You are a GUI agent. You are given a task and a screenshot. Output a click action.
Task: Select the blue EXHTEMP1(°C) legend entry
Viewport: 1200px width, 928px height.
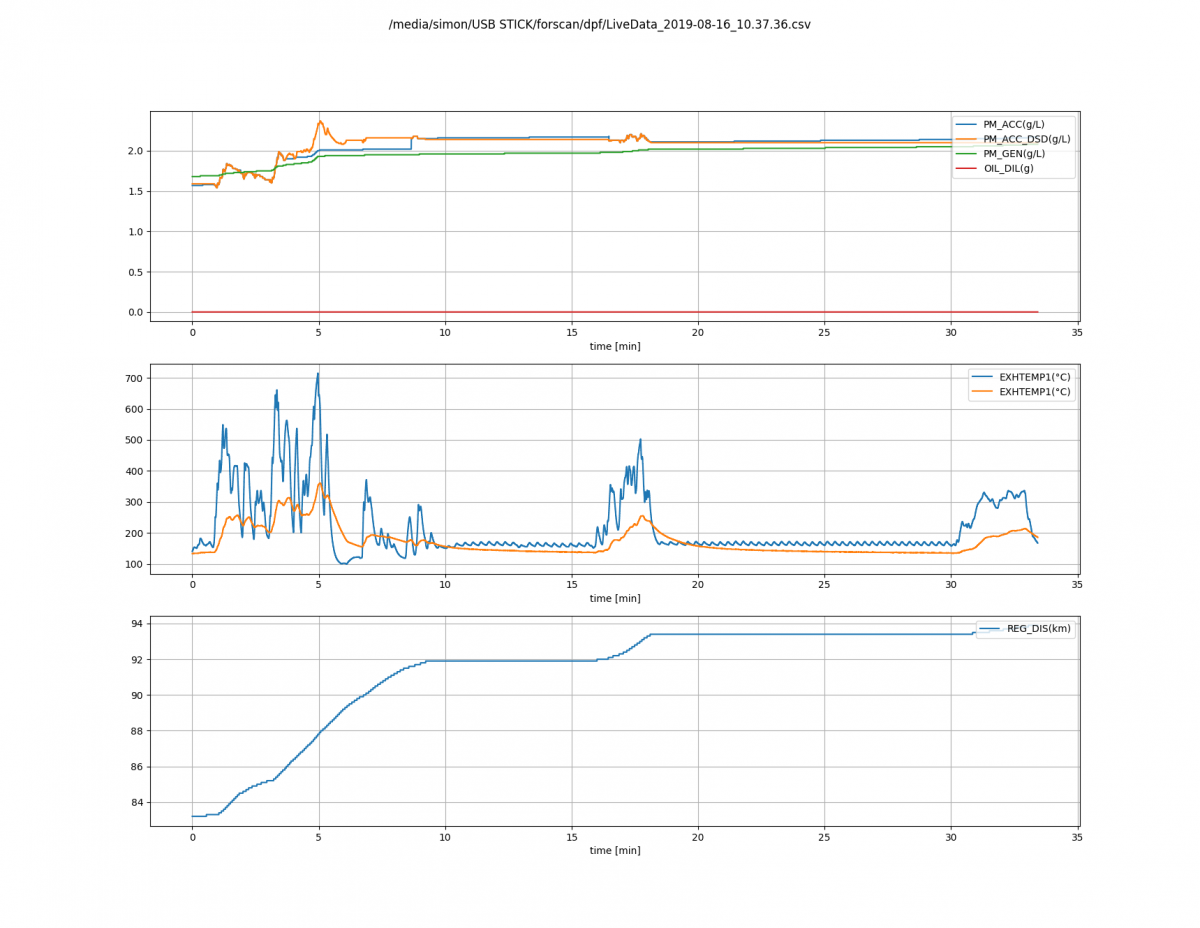click(x=1021, y=377)
